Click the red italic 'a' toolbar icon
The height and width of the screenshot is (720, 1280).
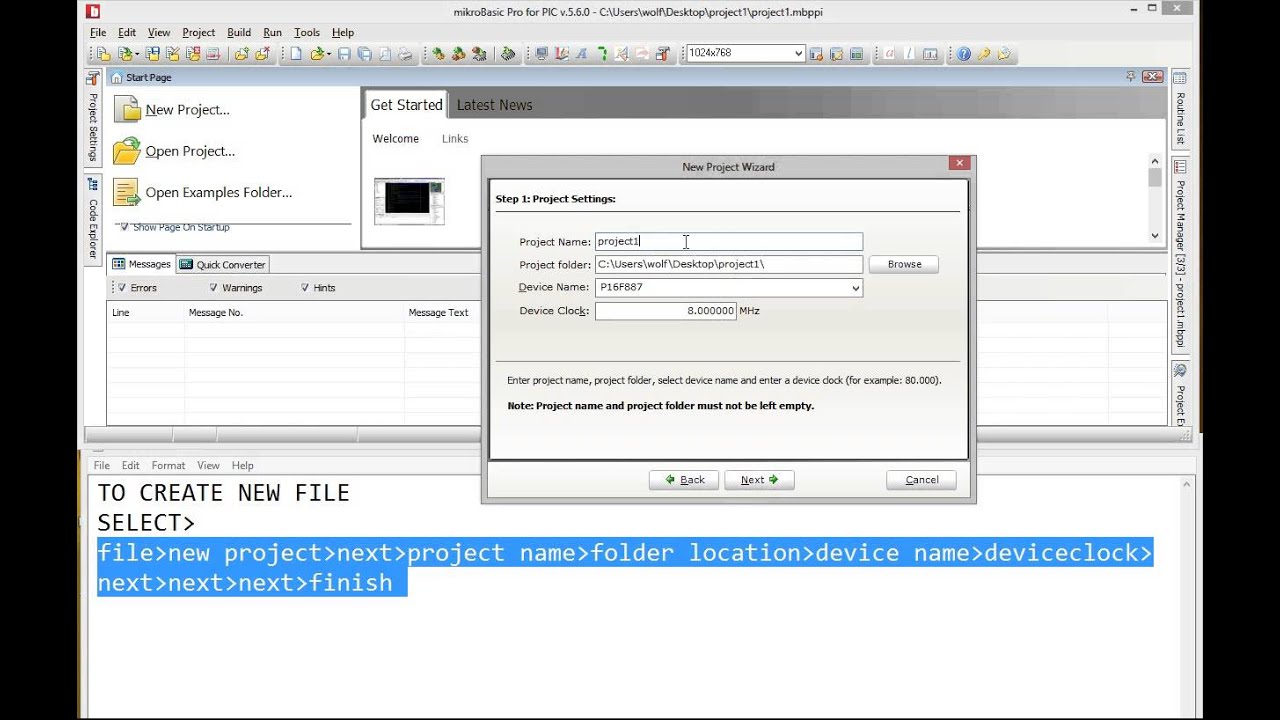[x=890, y=54]
